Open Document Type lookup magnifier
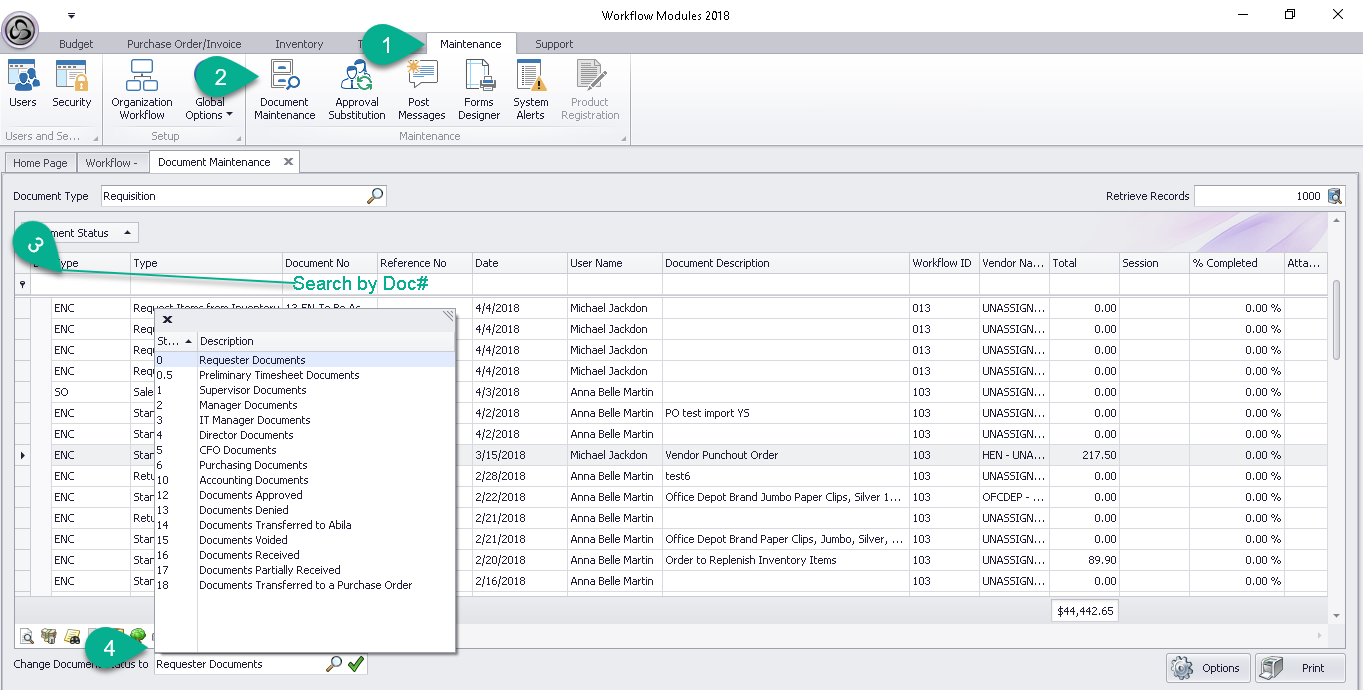1363x690 pixels. coord(375,196)
